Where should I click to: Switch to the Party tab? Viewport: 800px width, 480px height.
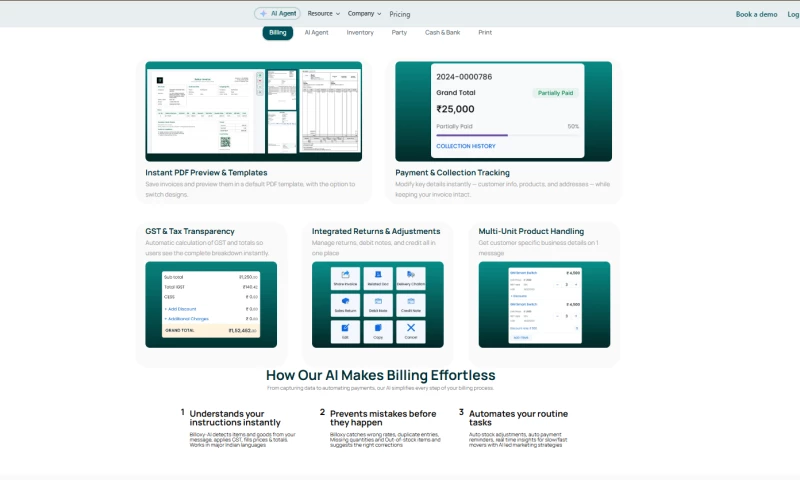(x=399, y=33)
